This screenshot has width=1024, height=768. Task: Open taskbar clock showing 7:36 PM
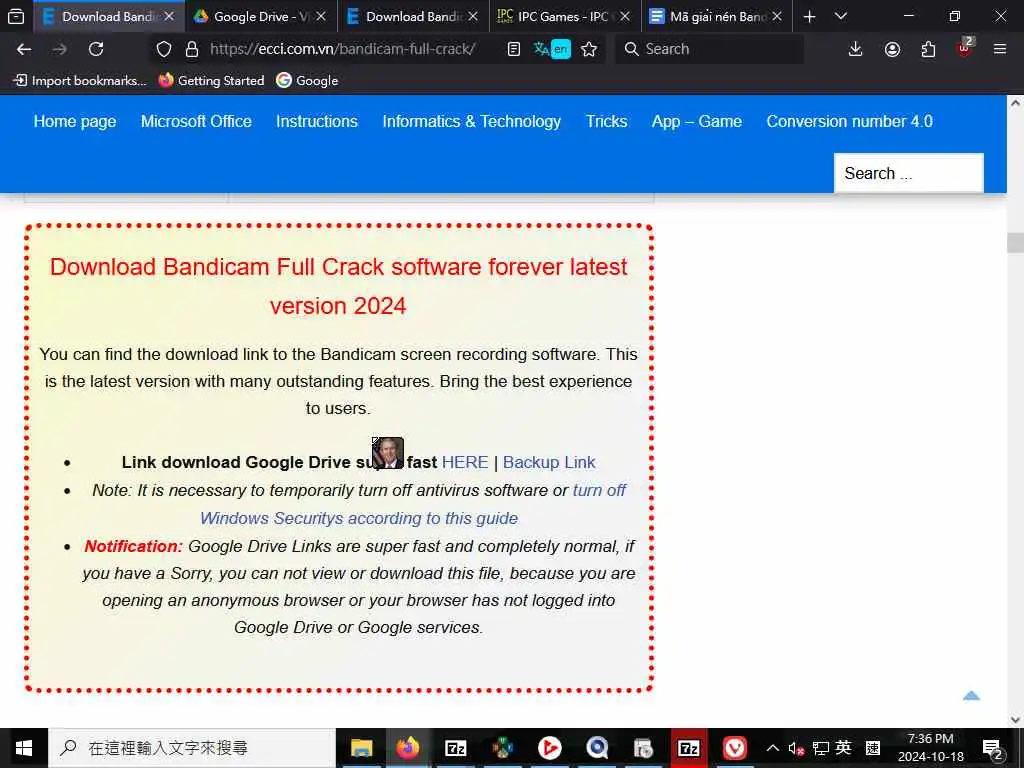click(x=931, y=748)
